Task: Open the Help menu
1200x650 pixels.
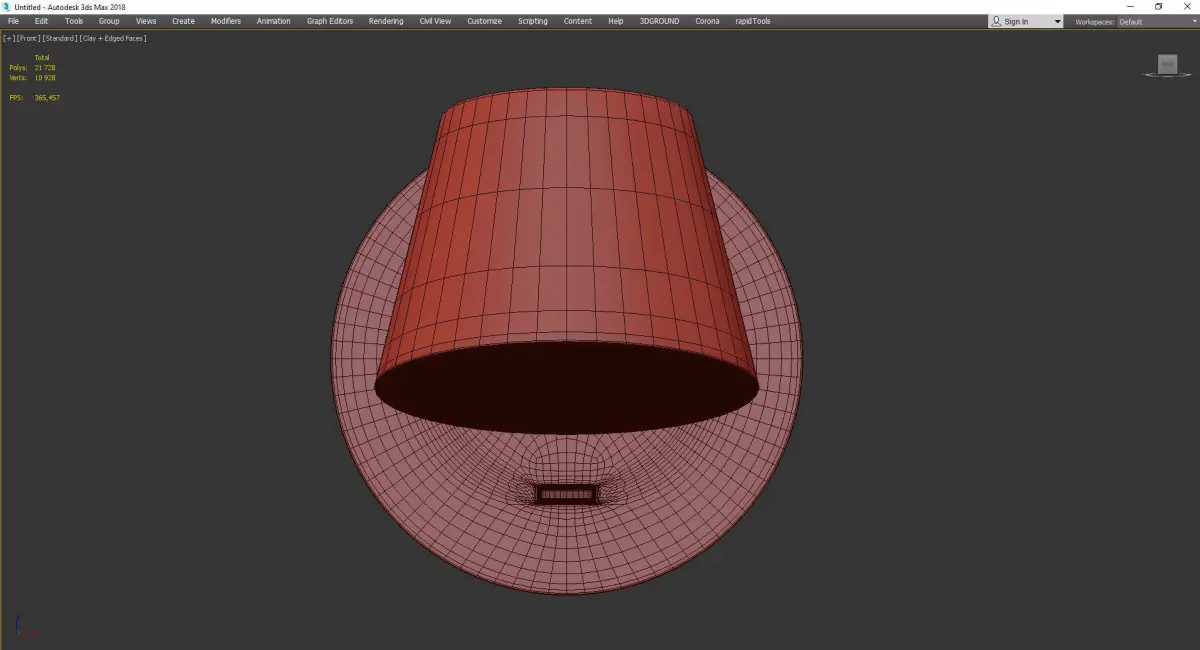Action: pyautogui.click(x=616, y=21)
